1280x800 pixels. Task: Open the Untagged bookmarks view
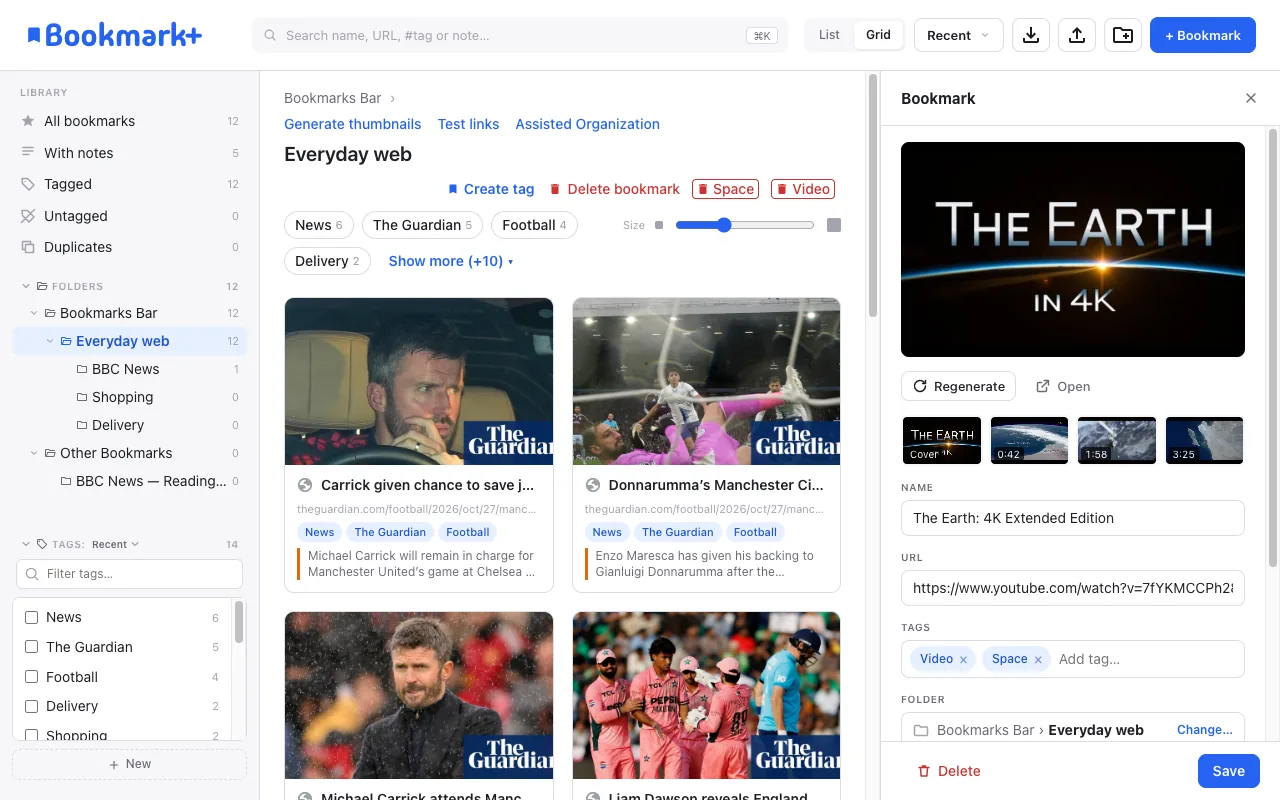tap(130, 216)
